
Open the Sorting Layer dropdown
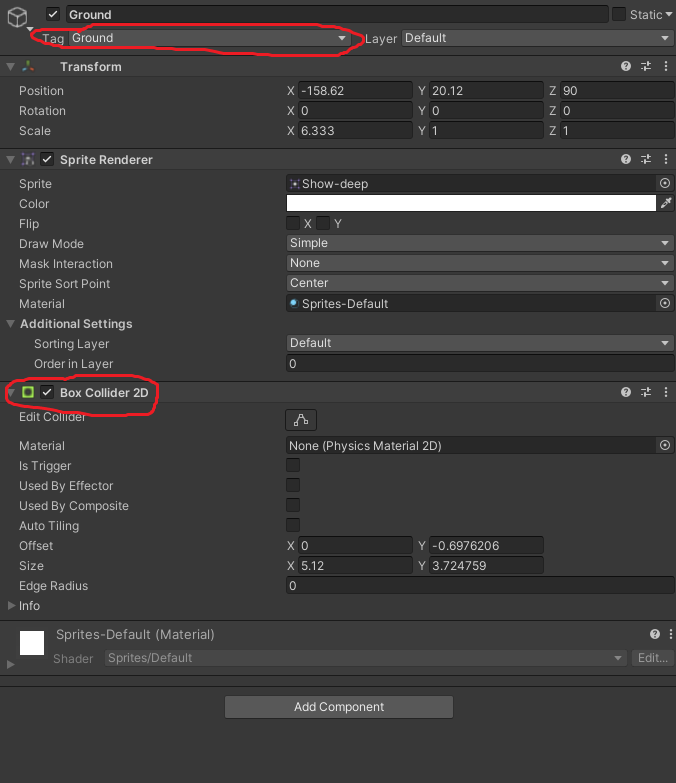[x=480, y=343]
